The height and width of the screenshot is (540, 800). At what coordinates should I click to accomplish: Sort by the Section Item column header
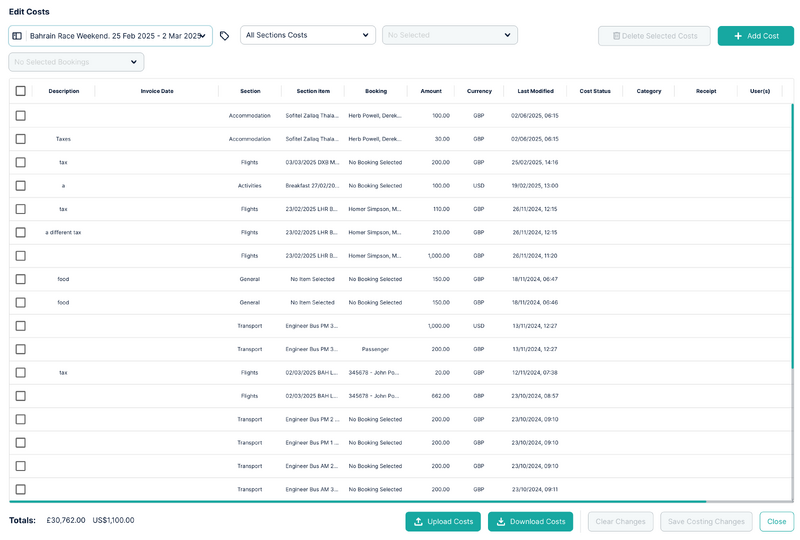click(x=313, y=91)
